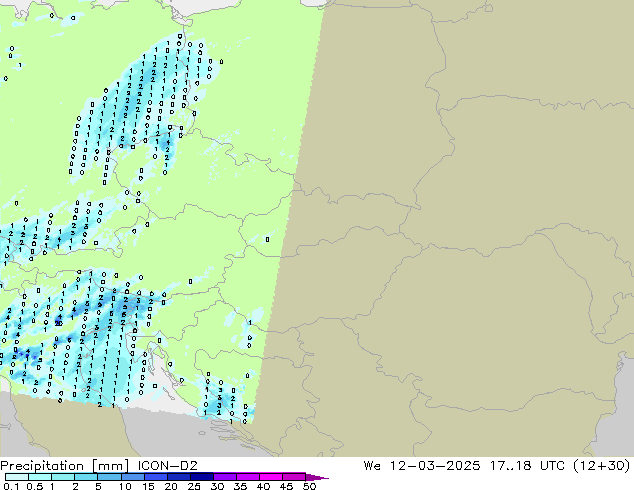This screenshot has width=634, height=490.
Task: Pick the 10–15 mm blue legend swatch
Action: pyautogui.click(x=132, y=477)
